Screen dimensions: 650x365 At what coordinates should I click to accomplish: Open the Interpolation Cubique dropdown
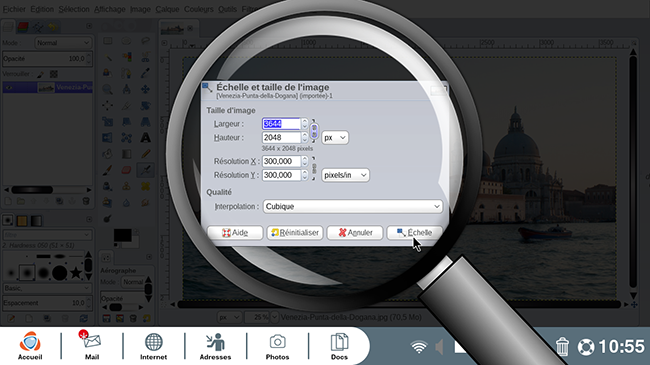[353, 206]
